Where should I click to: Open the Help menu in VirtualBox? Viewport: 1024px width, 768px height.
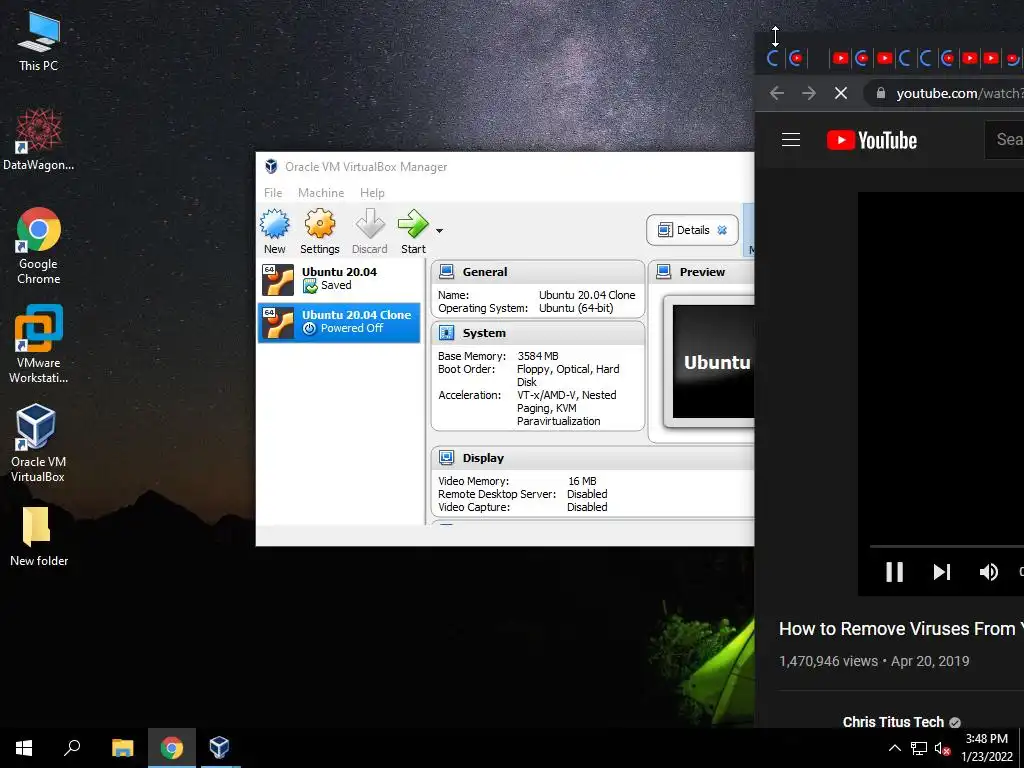pyautogui.click(x=372, y=193)
